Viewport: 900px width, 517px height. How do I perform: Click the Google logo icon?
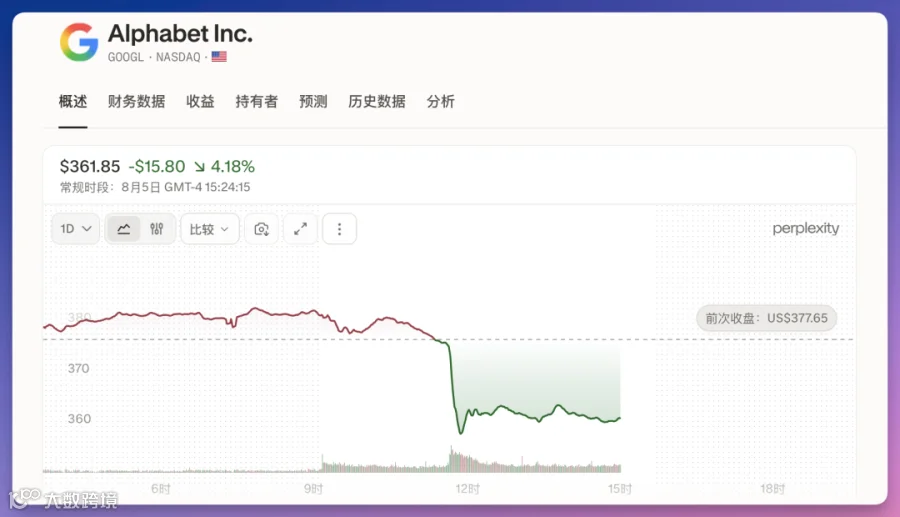(79, 42)
